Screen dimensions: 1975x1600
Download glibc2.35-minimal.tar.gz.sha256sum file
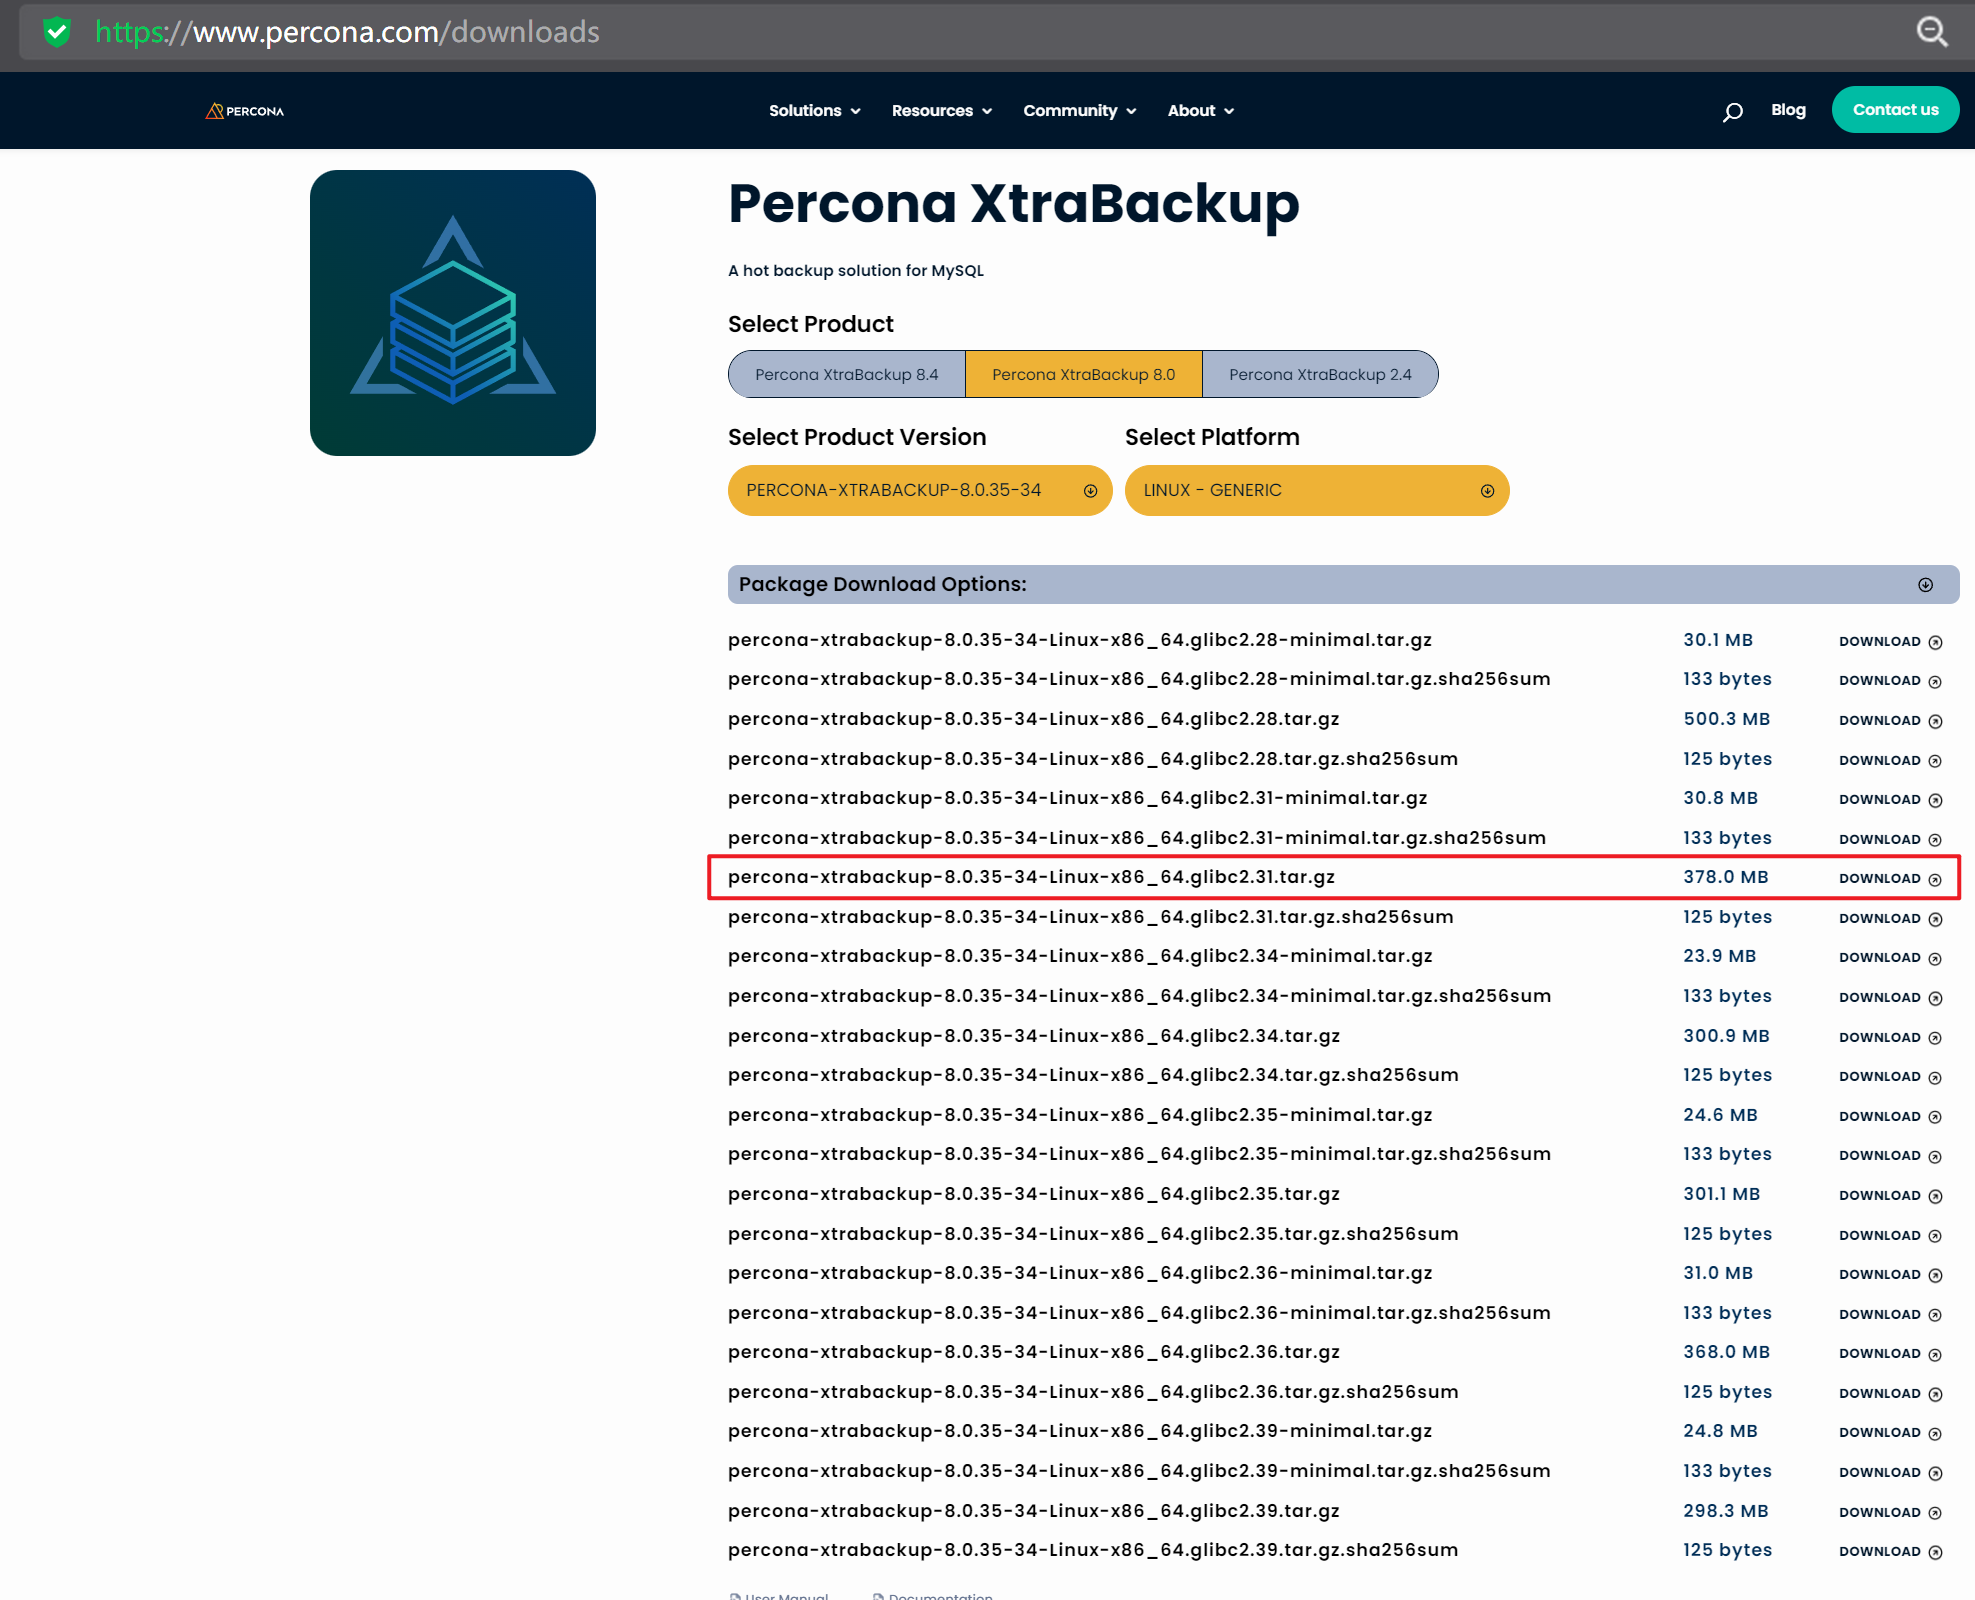[x=1890, y=1155]
